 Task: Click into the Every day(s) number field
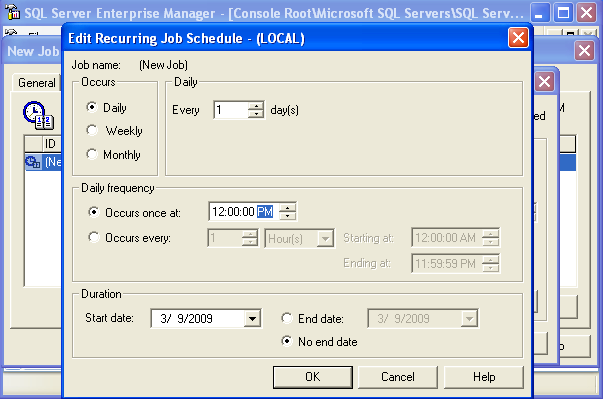click(x=231, y=110)
